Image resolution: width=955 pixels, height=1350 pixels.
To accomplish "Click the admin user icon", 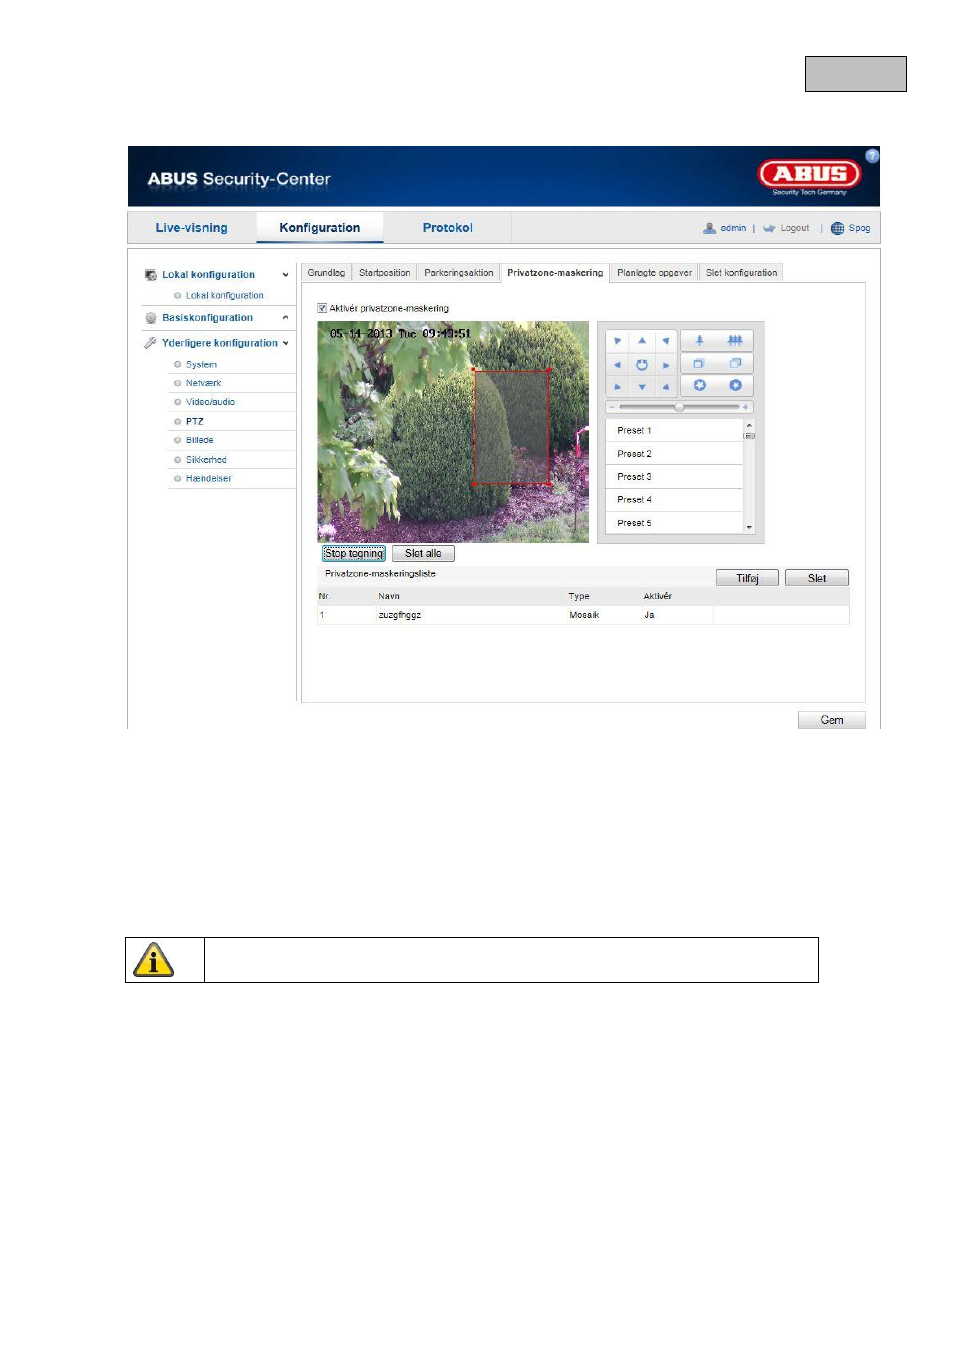I will tap(709, 228).
